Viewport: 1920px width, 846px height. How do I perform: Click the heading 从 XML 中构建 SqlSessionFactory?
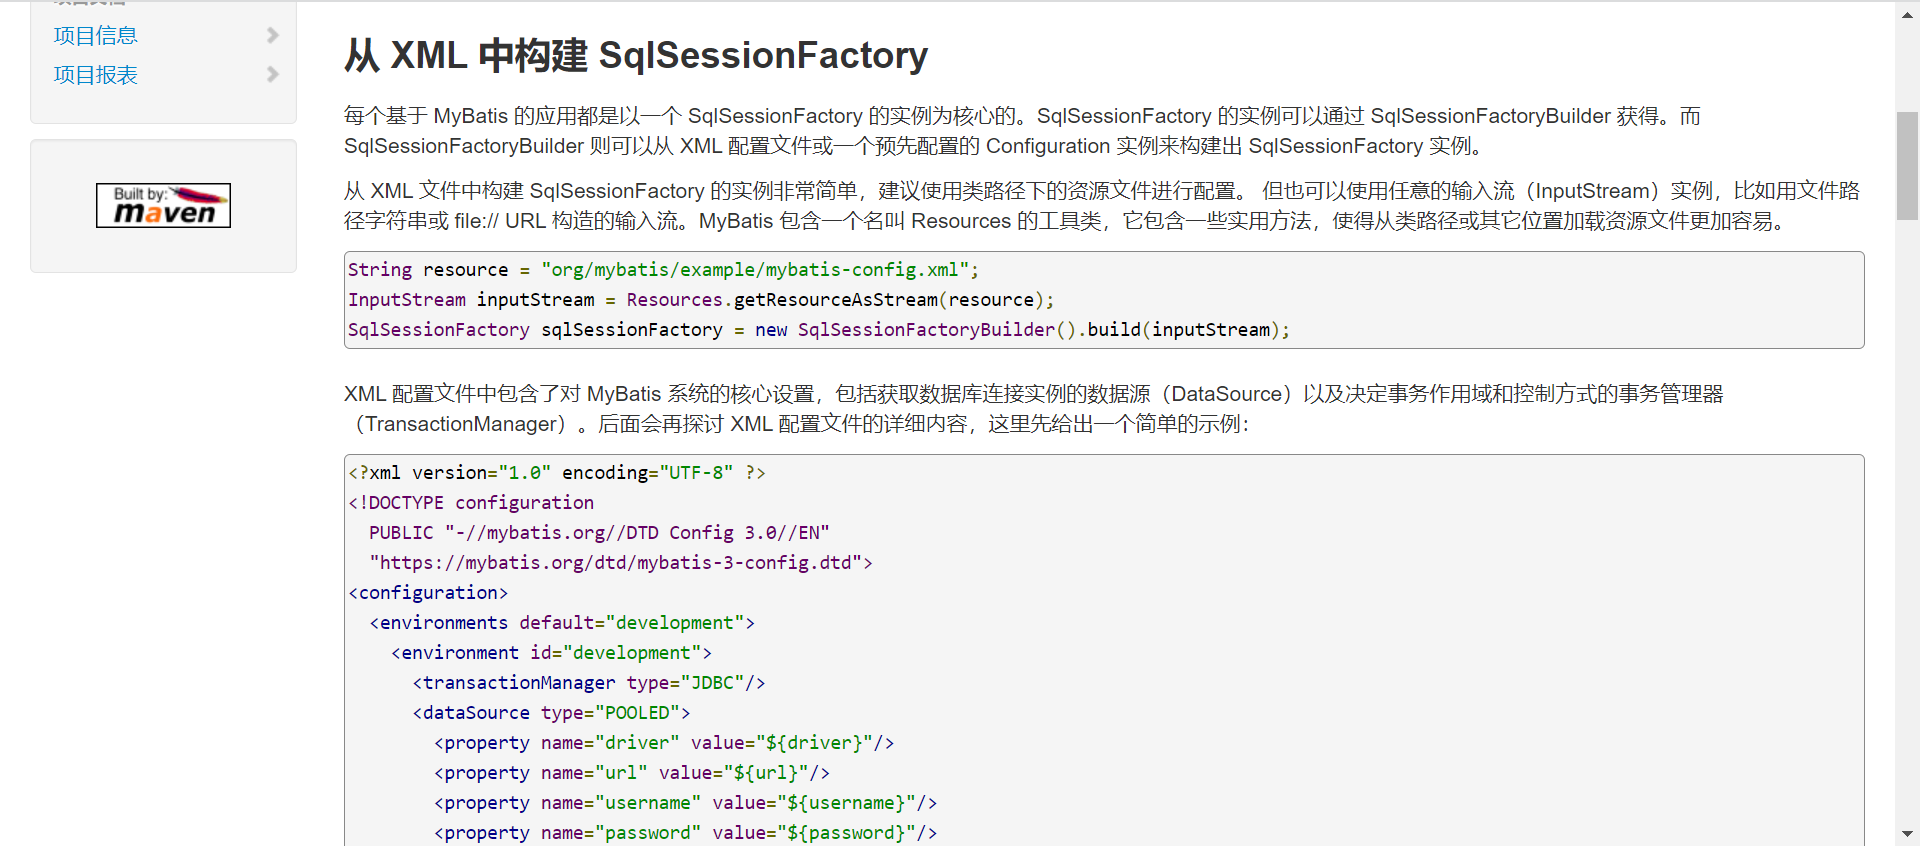[x=635, y=56]
